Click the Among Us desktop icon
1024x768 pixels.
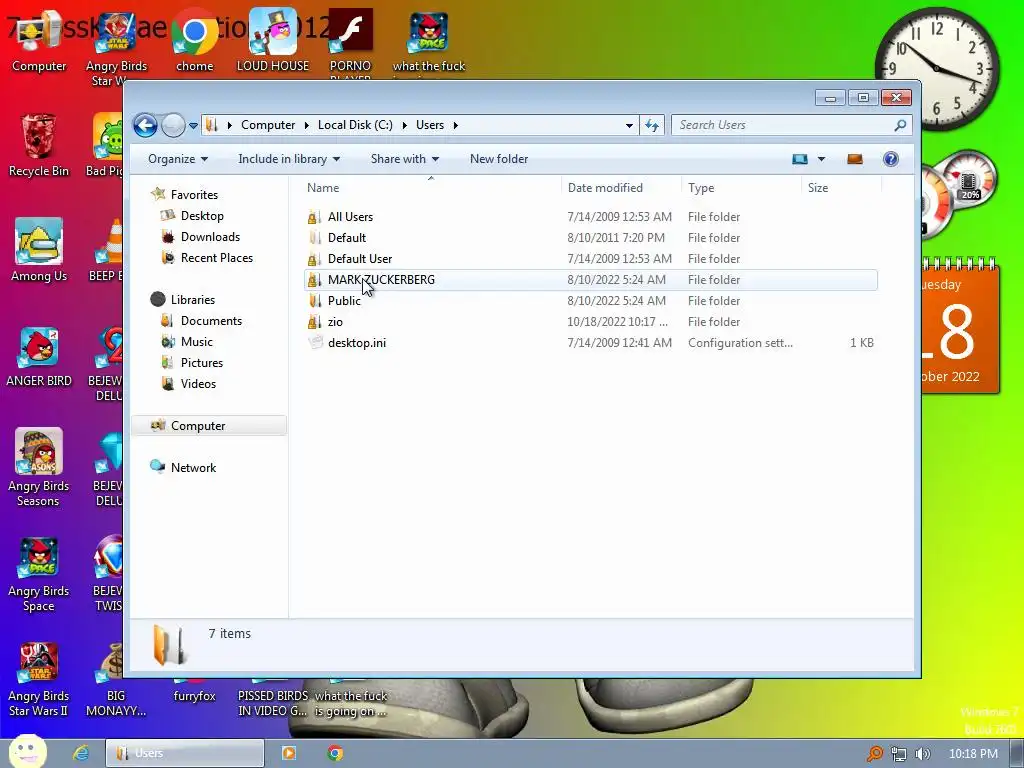[x=39, y=251]
